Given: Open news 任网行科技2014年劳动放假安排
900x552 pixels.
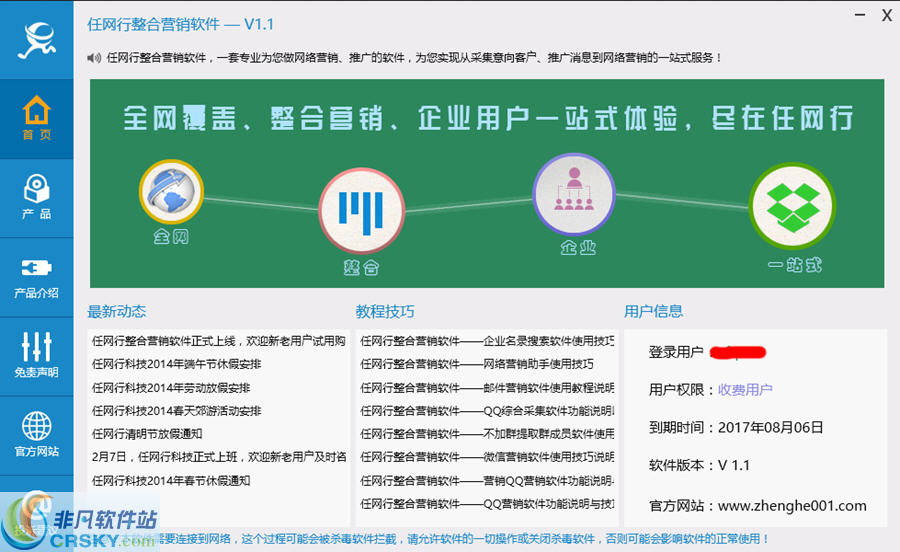Looking at the screenshot, I should point(171,388).
